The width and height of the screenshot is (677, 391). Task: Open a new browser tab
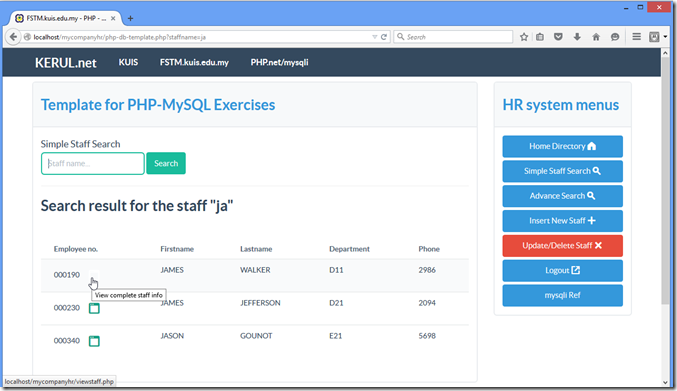point(130,18)
